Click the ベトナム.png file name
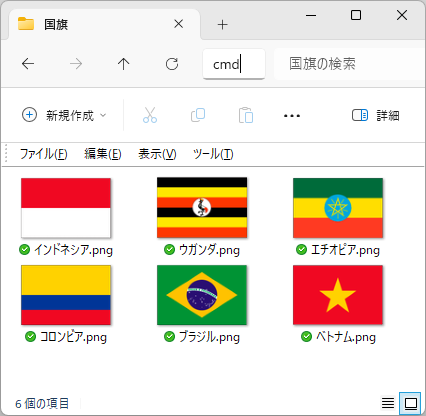 (x=345, y=337)
